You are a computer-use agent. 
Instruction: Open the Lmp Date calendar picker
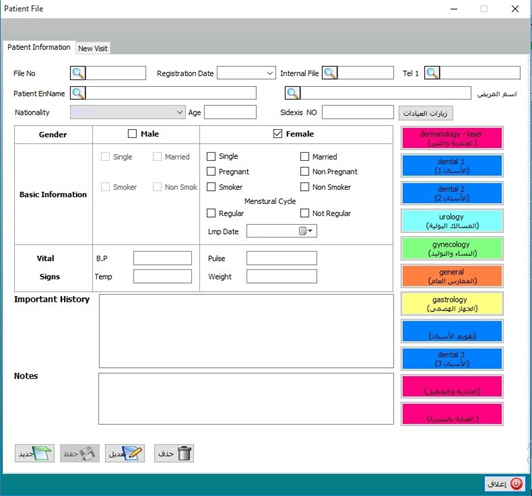(306, 231)
